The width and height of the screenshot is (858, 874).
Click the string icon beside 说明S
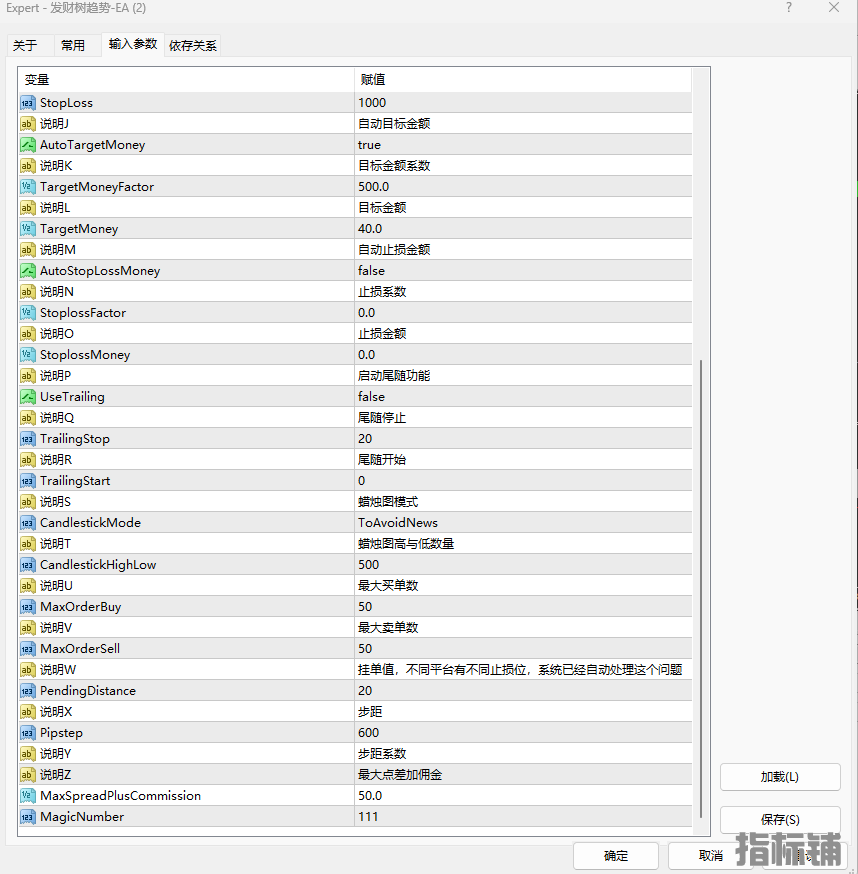coord(28,502)
